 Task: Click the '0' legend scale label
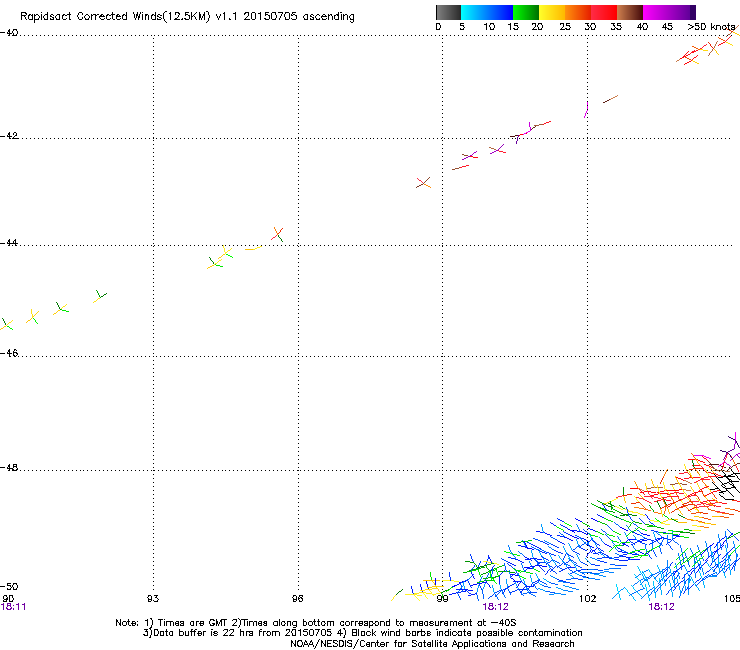coord(438,27)
